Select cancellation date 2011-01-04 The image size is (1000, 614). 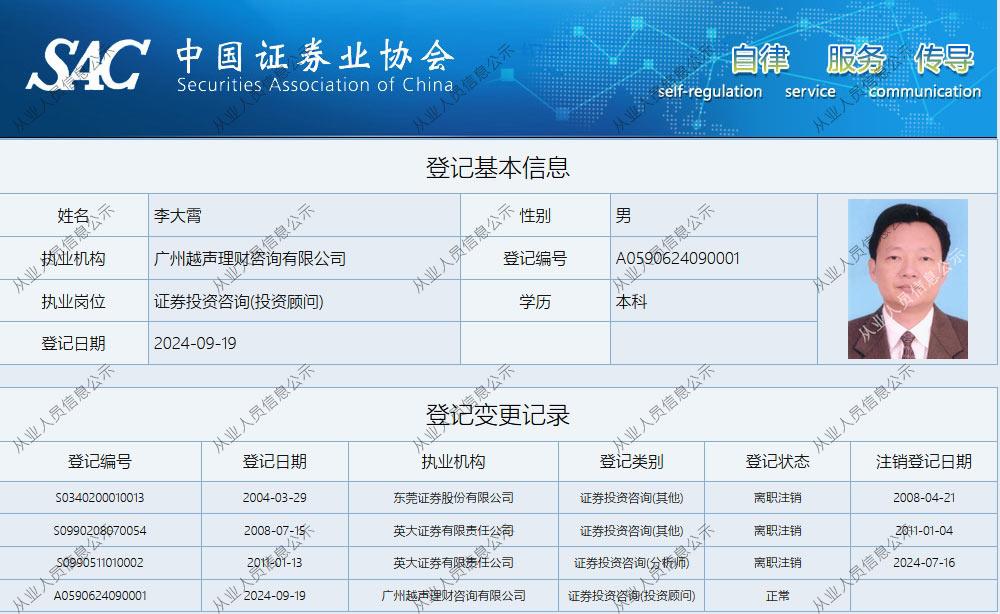pos(924,530)
